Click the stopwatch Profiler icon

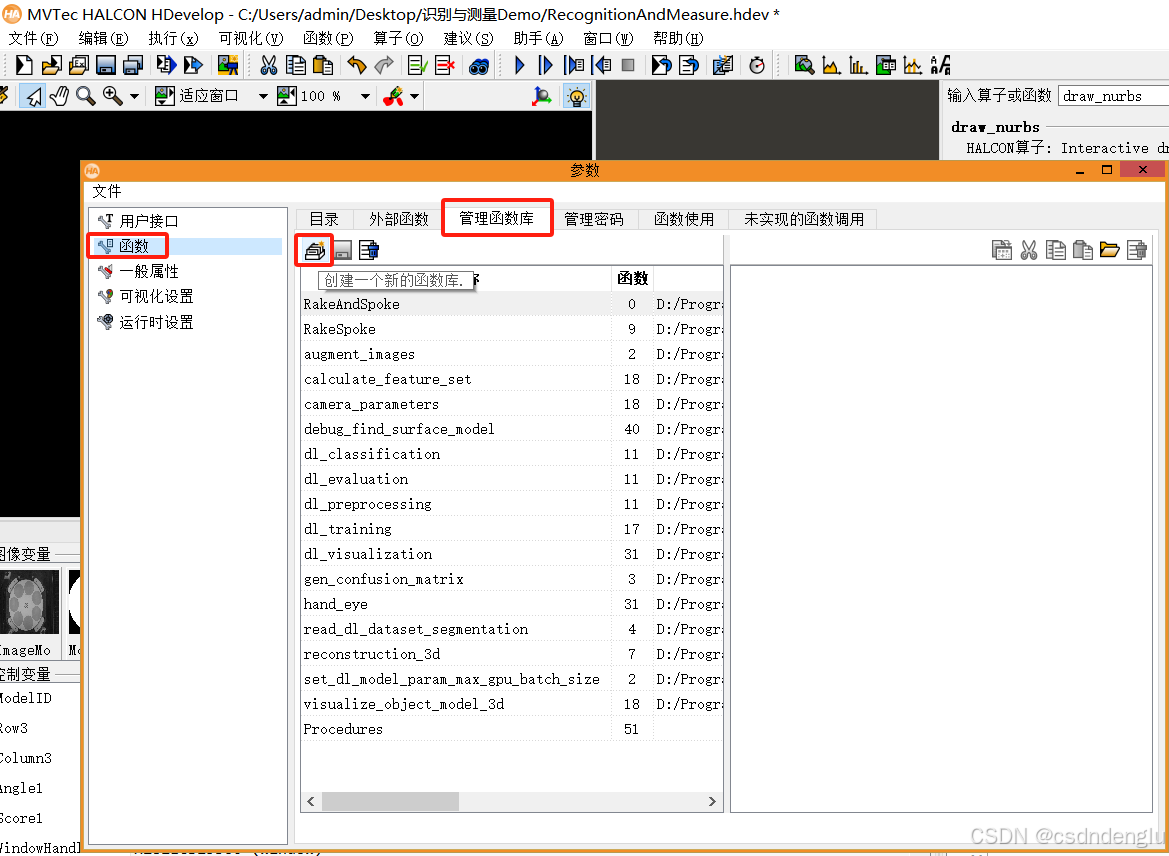pos(757,65)
